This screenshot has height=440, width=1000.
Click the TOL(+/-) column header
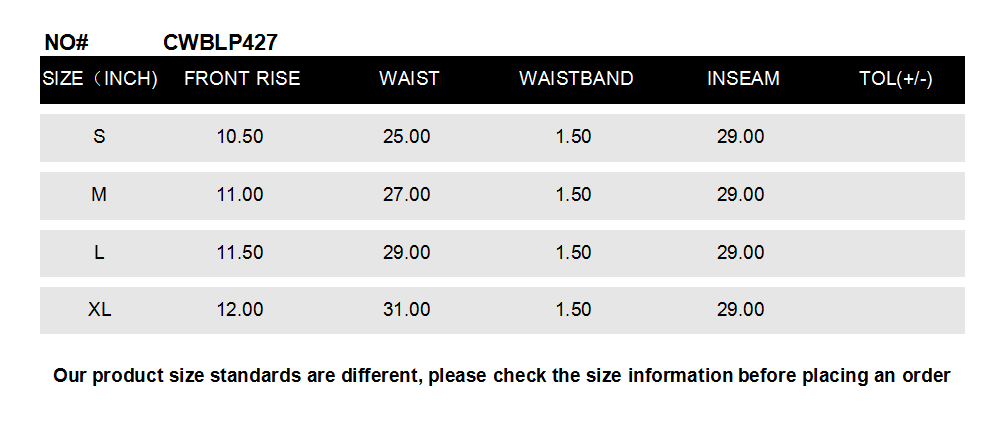(x=896, y=79)
